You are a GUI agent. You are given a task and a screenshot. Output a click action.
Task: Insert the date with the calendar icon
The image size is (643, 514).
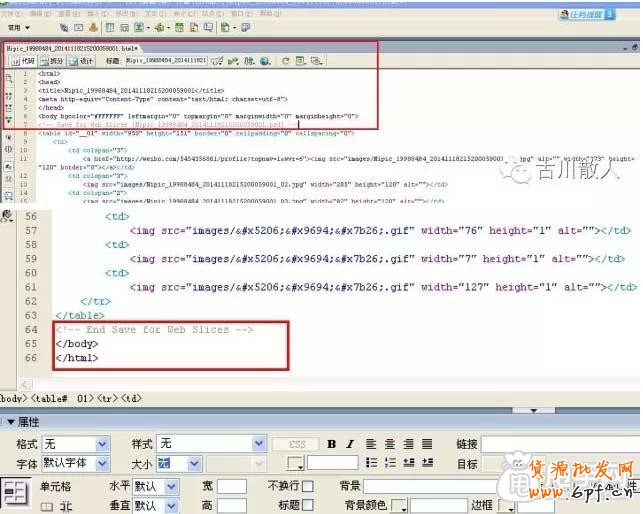coord(179,27)
